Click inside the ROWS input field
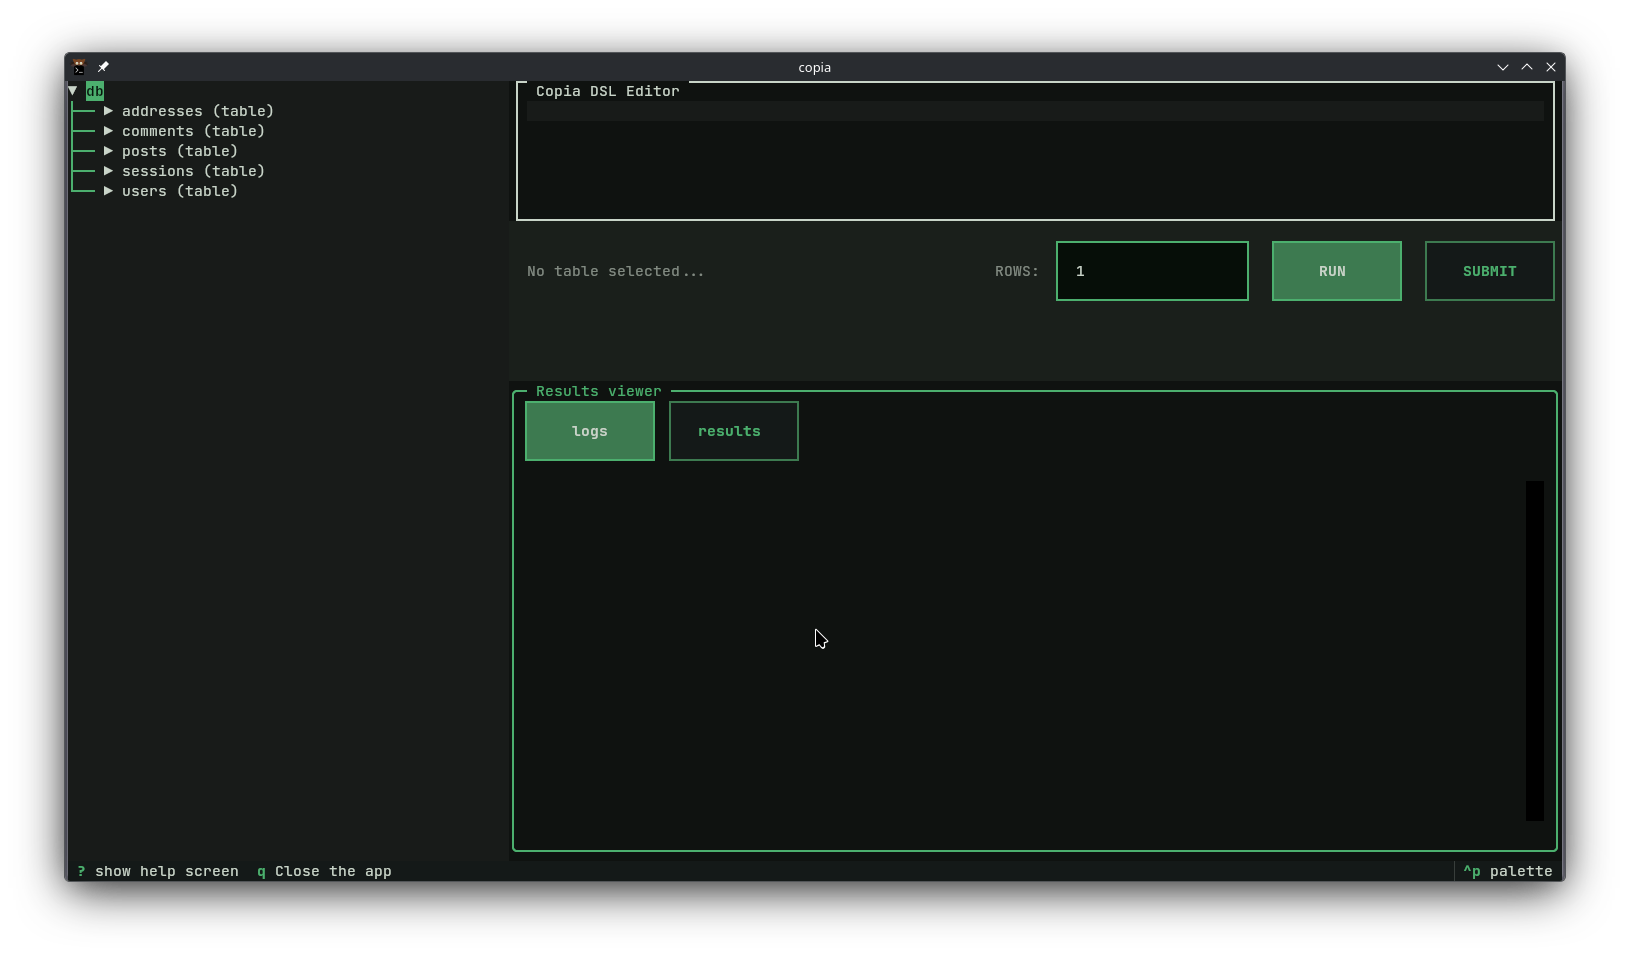The width and height of the screenshot is (1630, 958). 1151,271
